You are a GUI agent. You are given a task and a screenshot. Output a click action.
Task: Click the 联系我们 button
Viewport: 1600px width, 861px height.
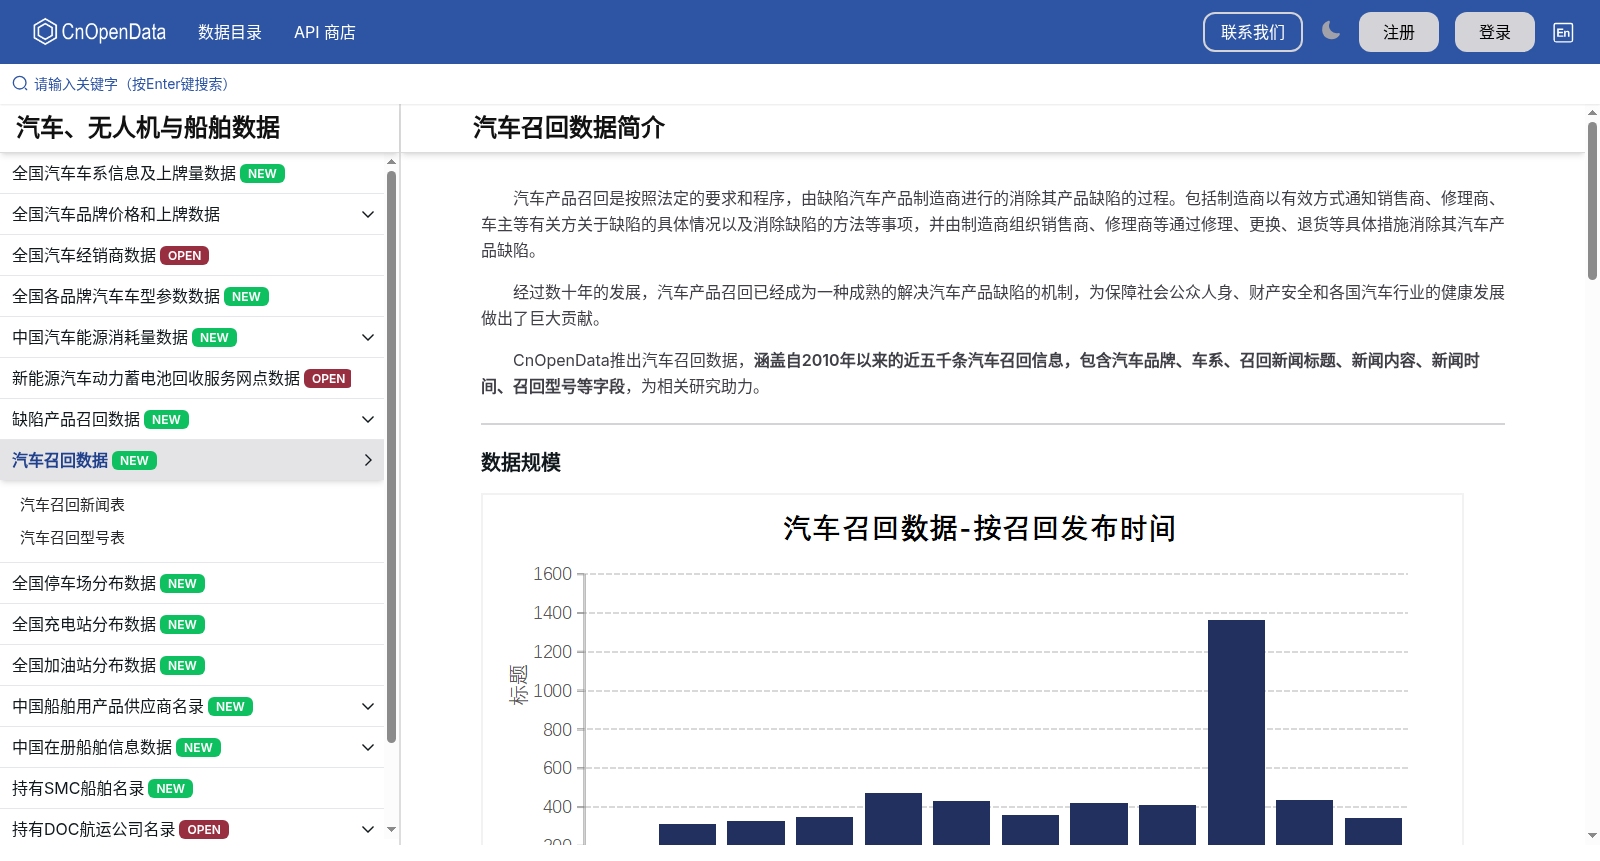pyautogui.click(x=1253, y=32)
